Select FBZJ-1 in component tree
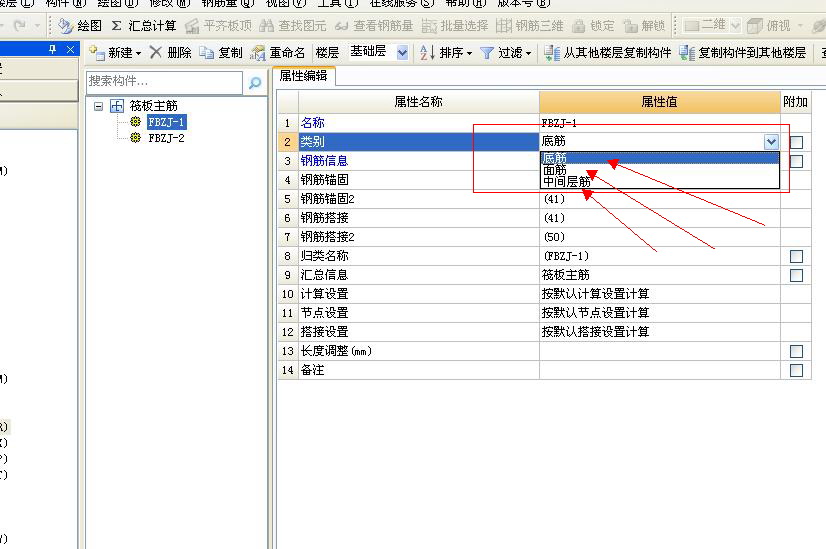Screen dimensions: 826x549 (166, 122)
